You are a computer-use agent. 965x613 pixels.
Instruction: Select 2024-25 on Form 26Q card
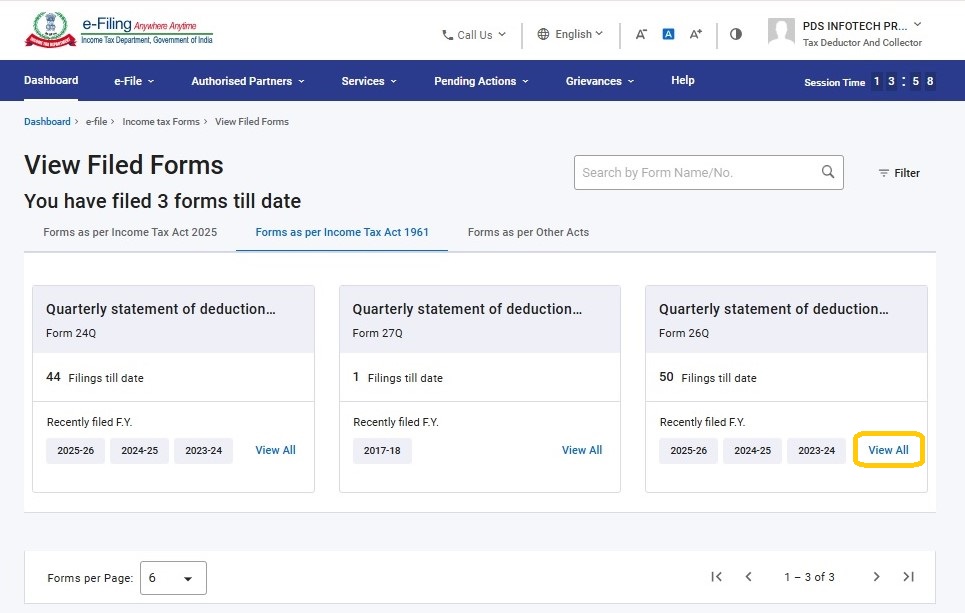(753, 451)
